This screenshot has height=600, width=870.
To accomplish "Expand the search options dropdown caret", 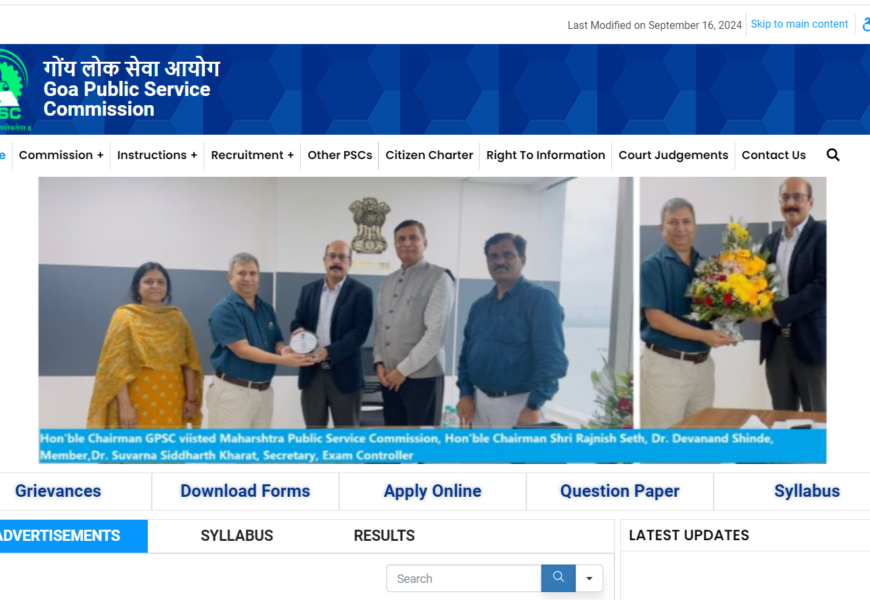I will click(589, 578).
